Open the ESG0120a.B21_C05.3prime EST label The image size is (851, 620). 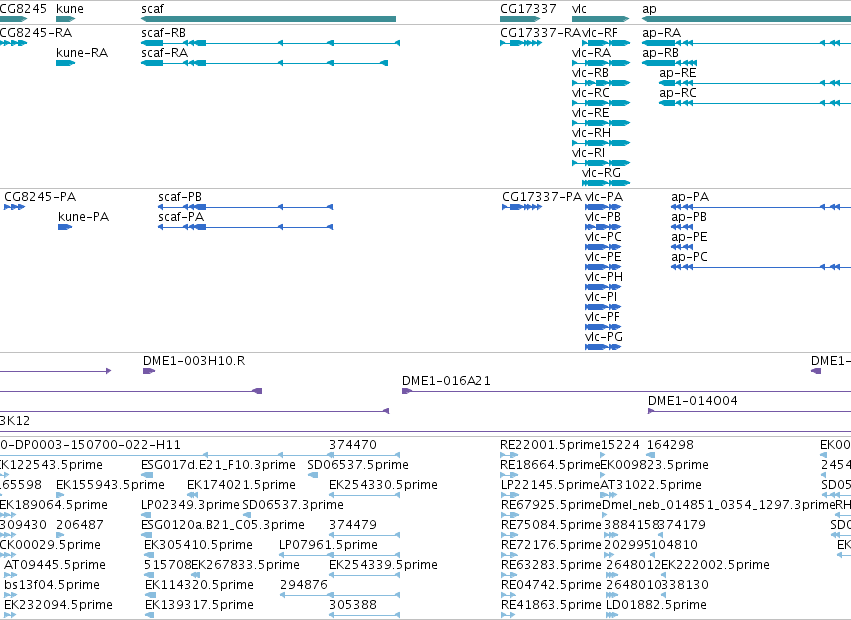[223, 525]
